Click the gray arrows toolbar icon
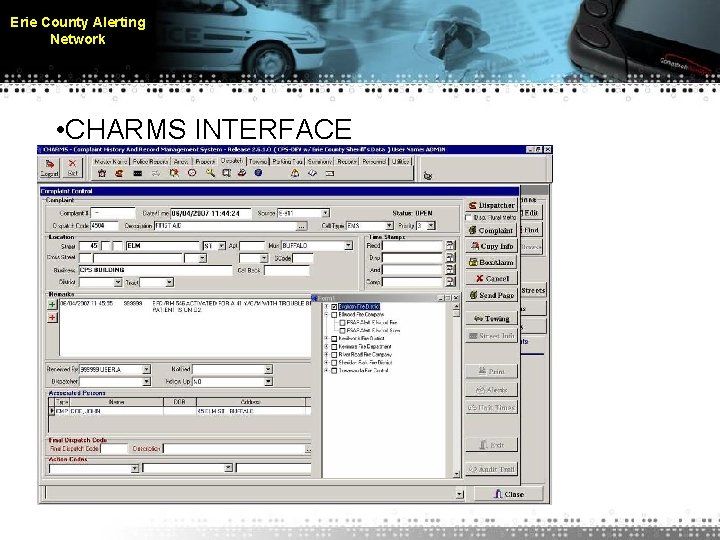720x540 pixels. (x=156, y=173)
